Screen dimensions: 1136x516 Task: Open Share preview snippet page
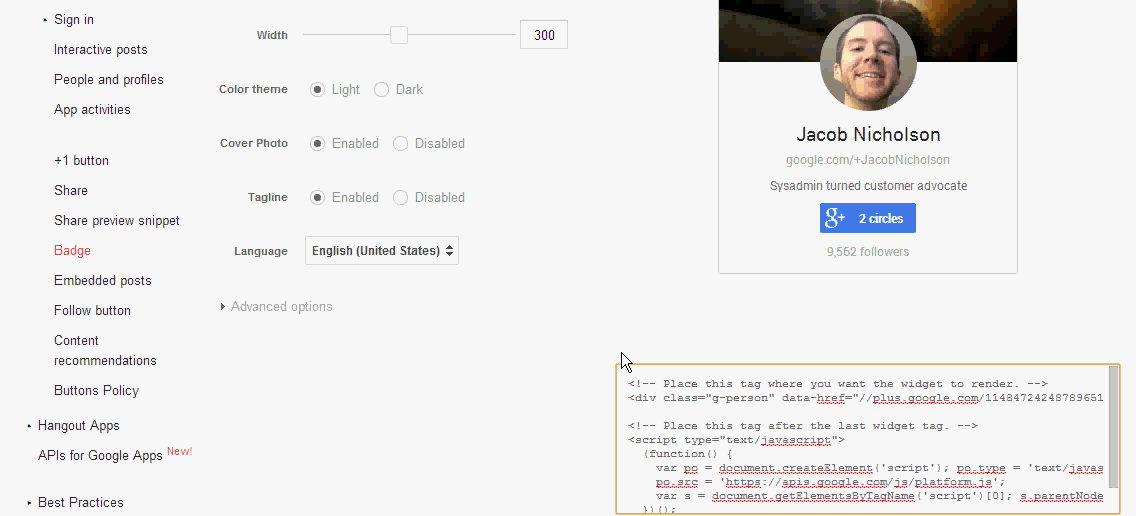point(117,220)
